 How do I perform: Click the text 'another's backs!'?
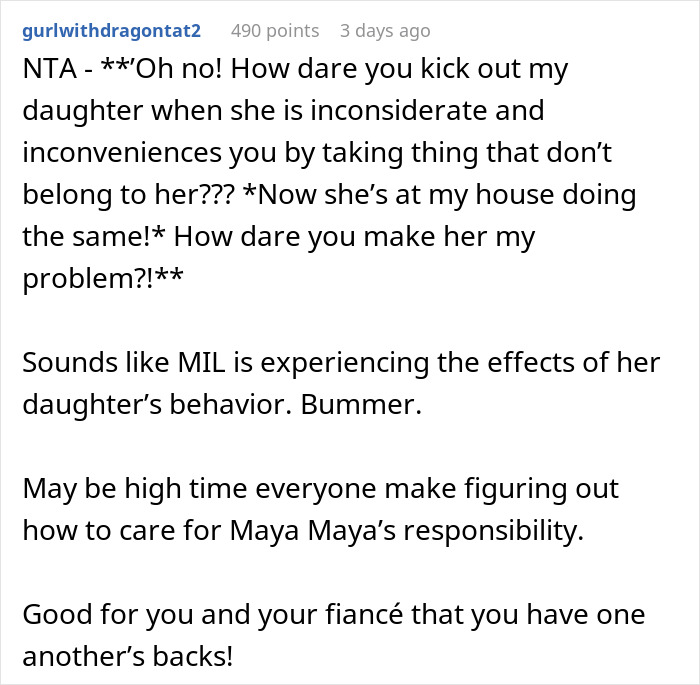pos(128,656)
